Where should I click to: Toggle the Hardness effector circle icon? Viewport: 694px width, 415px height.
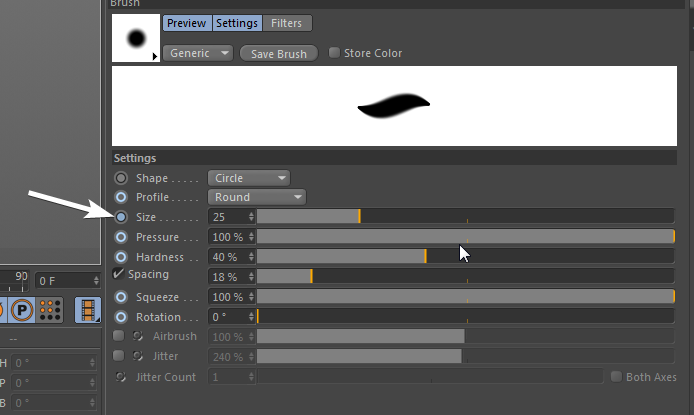[121, 257]
